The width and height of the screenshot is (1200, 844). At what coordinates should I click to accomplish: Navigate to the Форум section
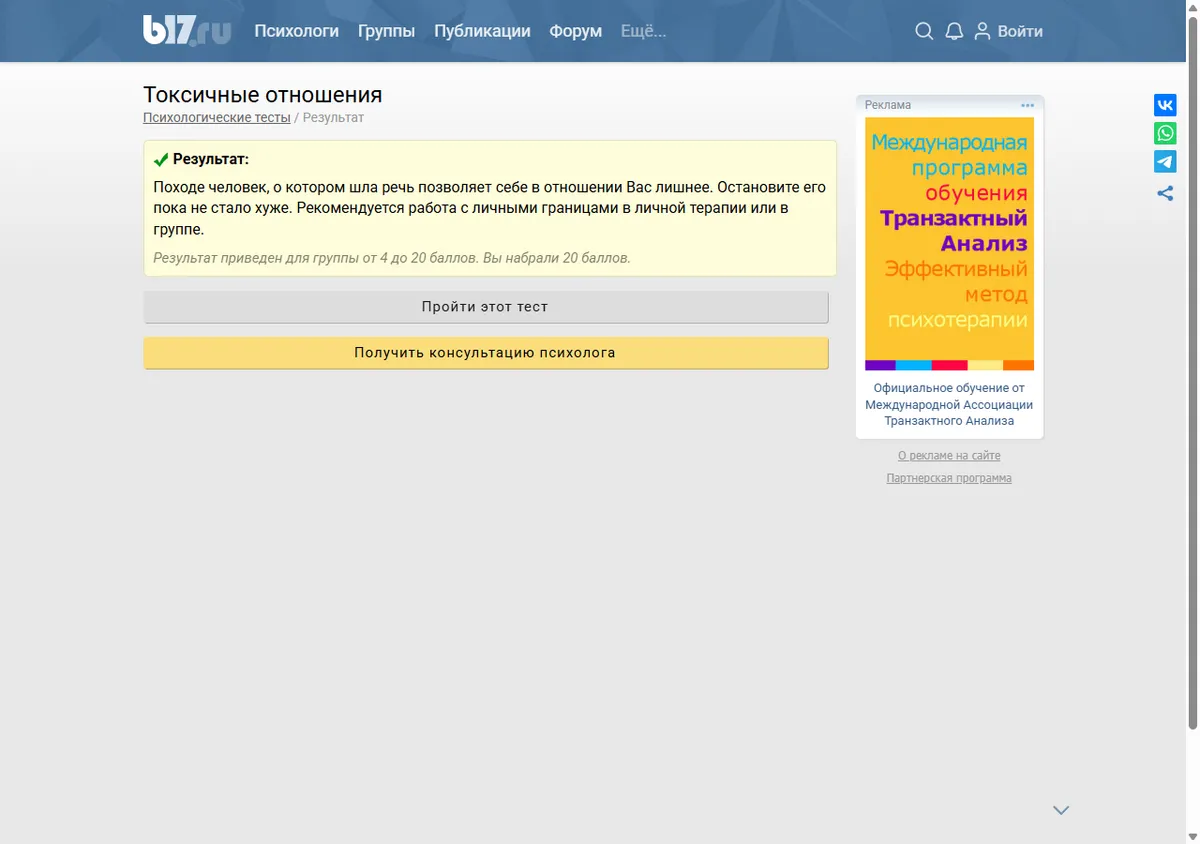(575, 31)
